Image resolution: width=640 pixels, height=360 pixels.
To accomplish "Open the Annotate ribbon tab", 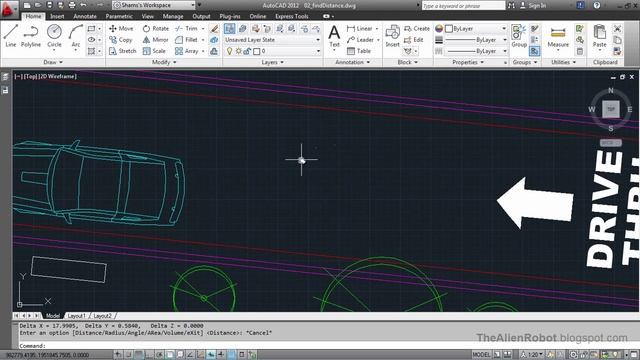I will [85, 16].
